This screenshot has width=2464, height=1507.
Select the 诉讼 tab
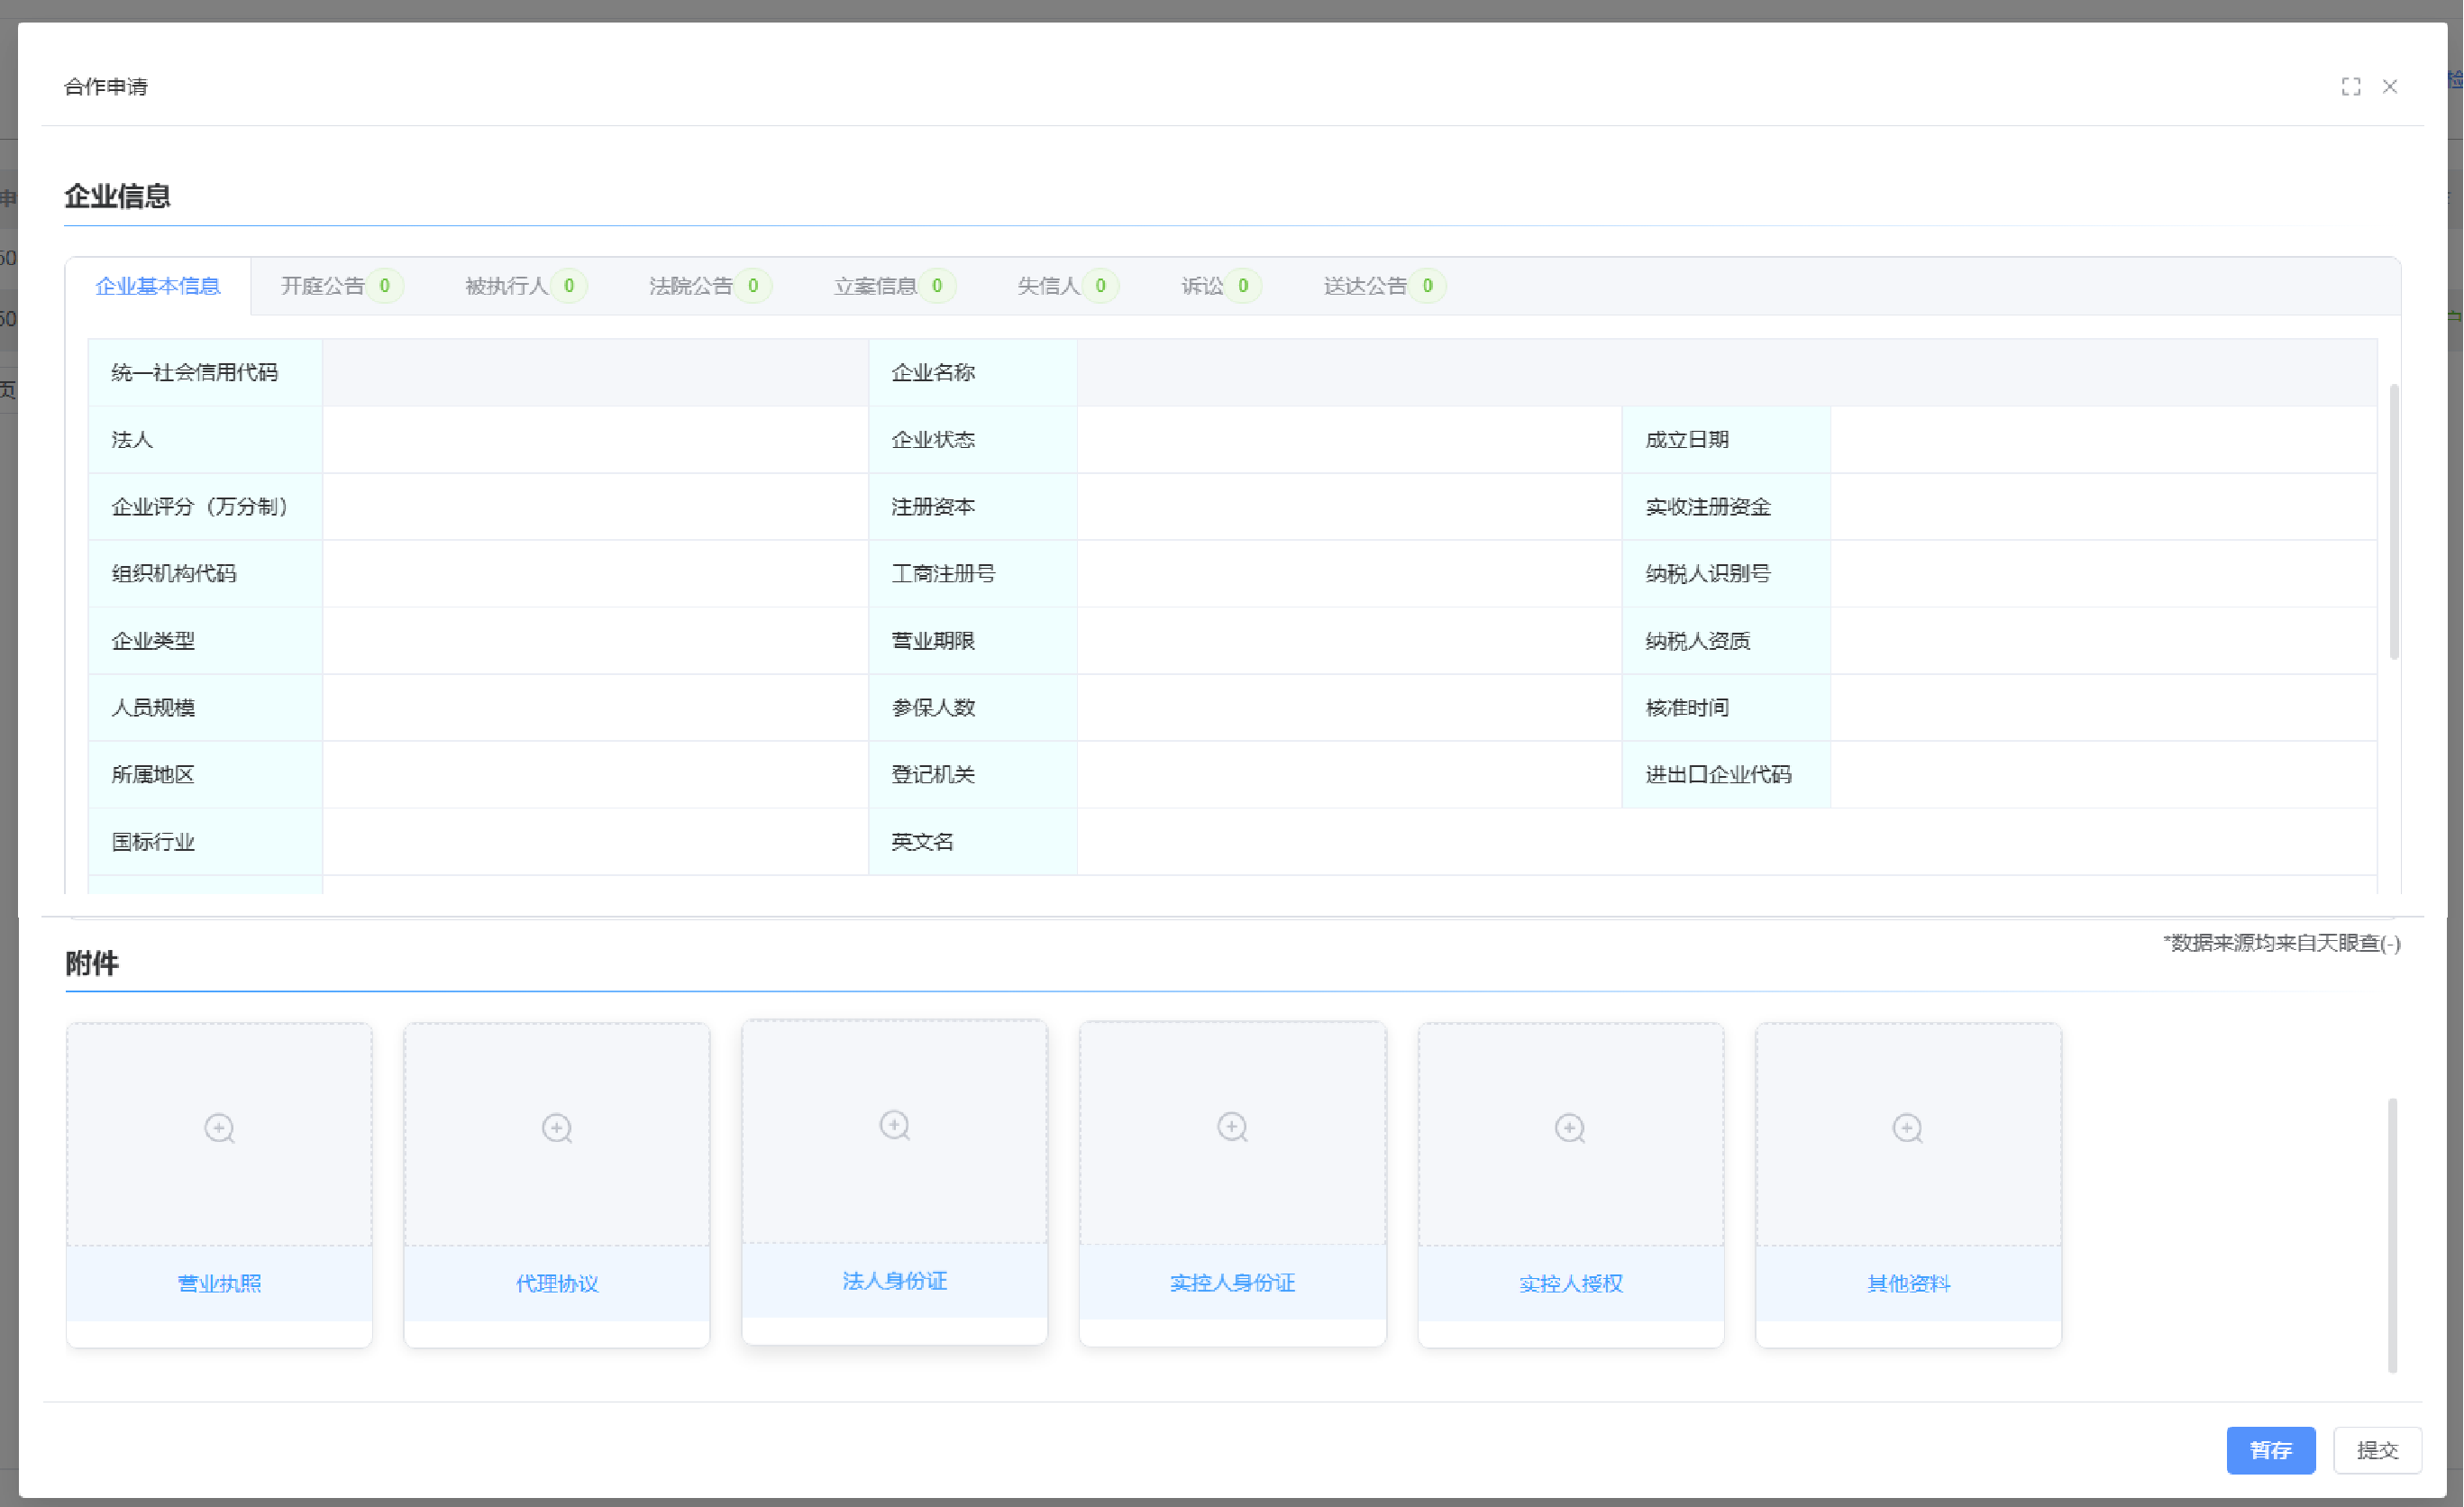(x=1203, y=286)
